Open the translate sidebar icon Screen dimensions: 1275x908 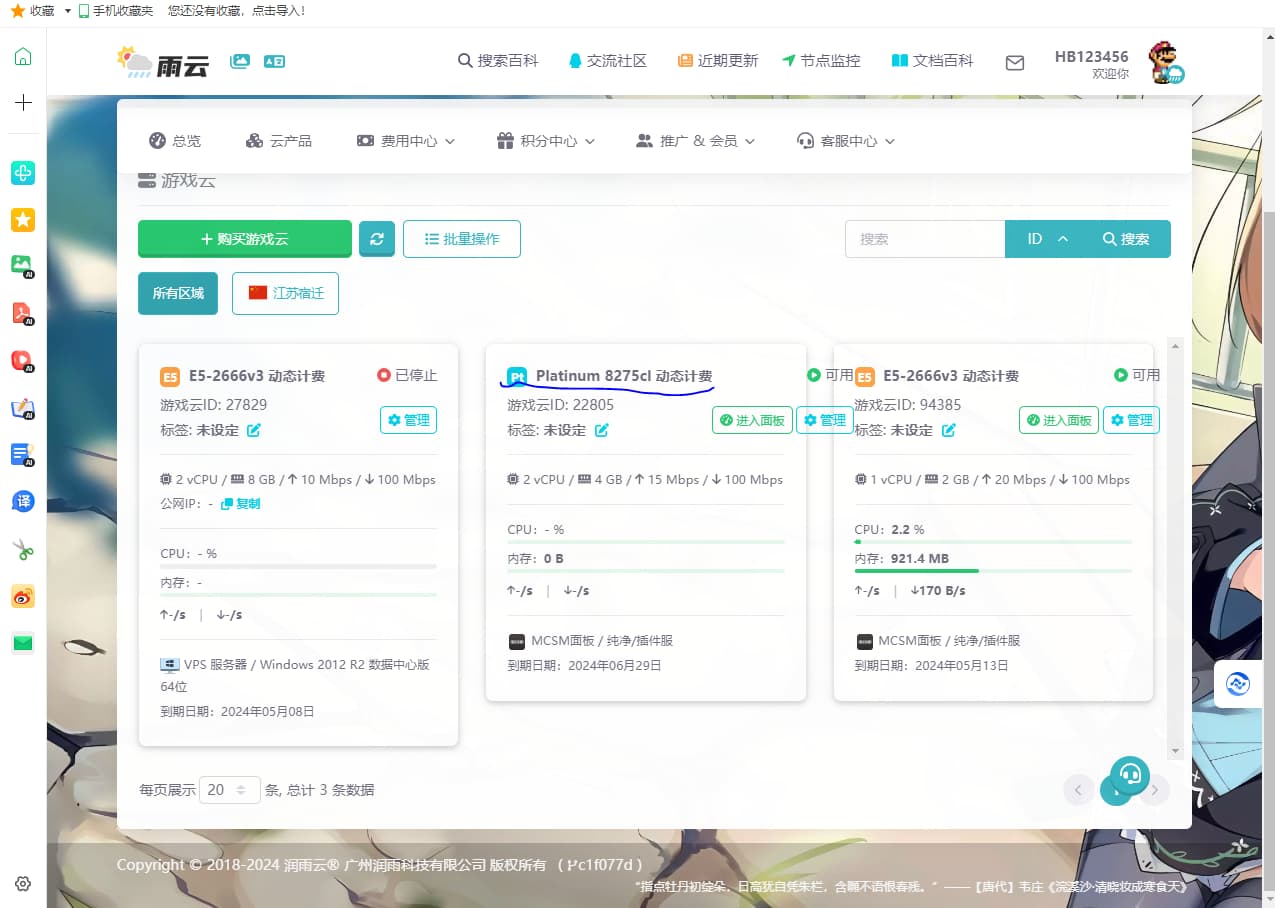[x=23, y=501]
